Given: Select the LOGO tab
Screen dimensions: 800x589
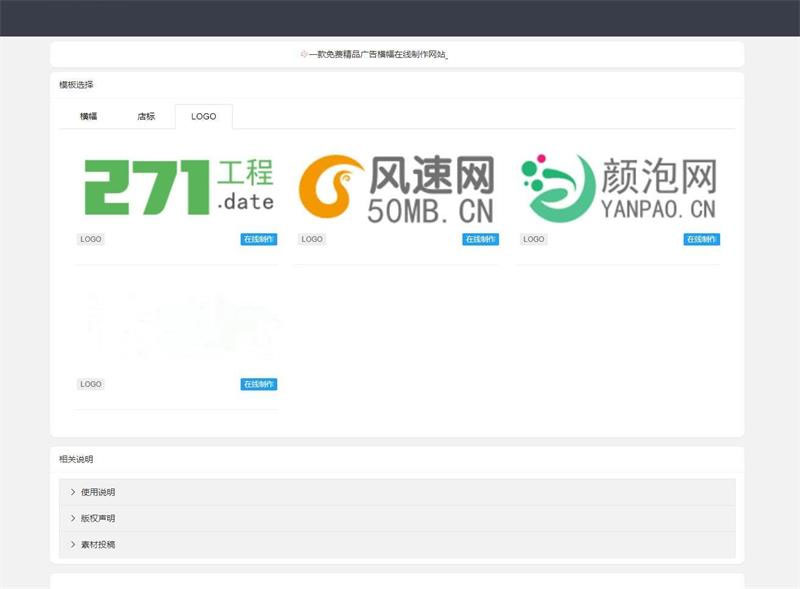Looking at the screenshot, I should click(203, 116).
